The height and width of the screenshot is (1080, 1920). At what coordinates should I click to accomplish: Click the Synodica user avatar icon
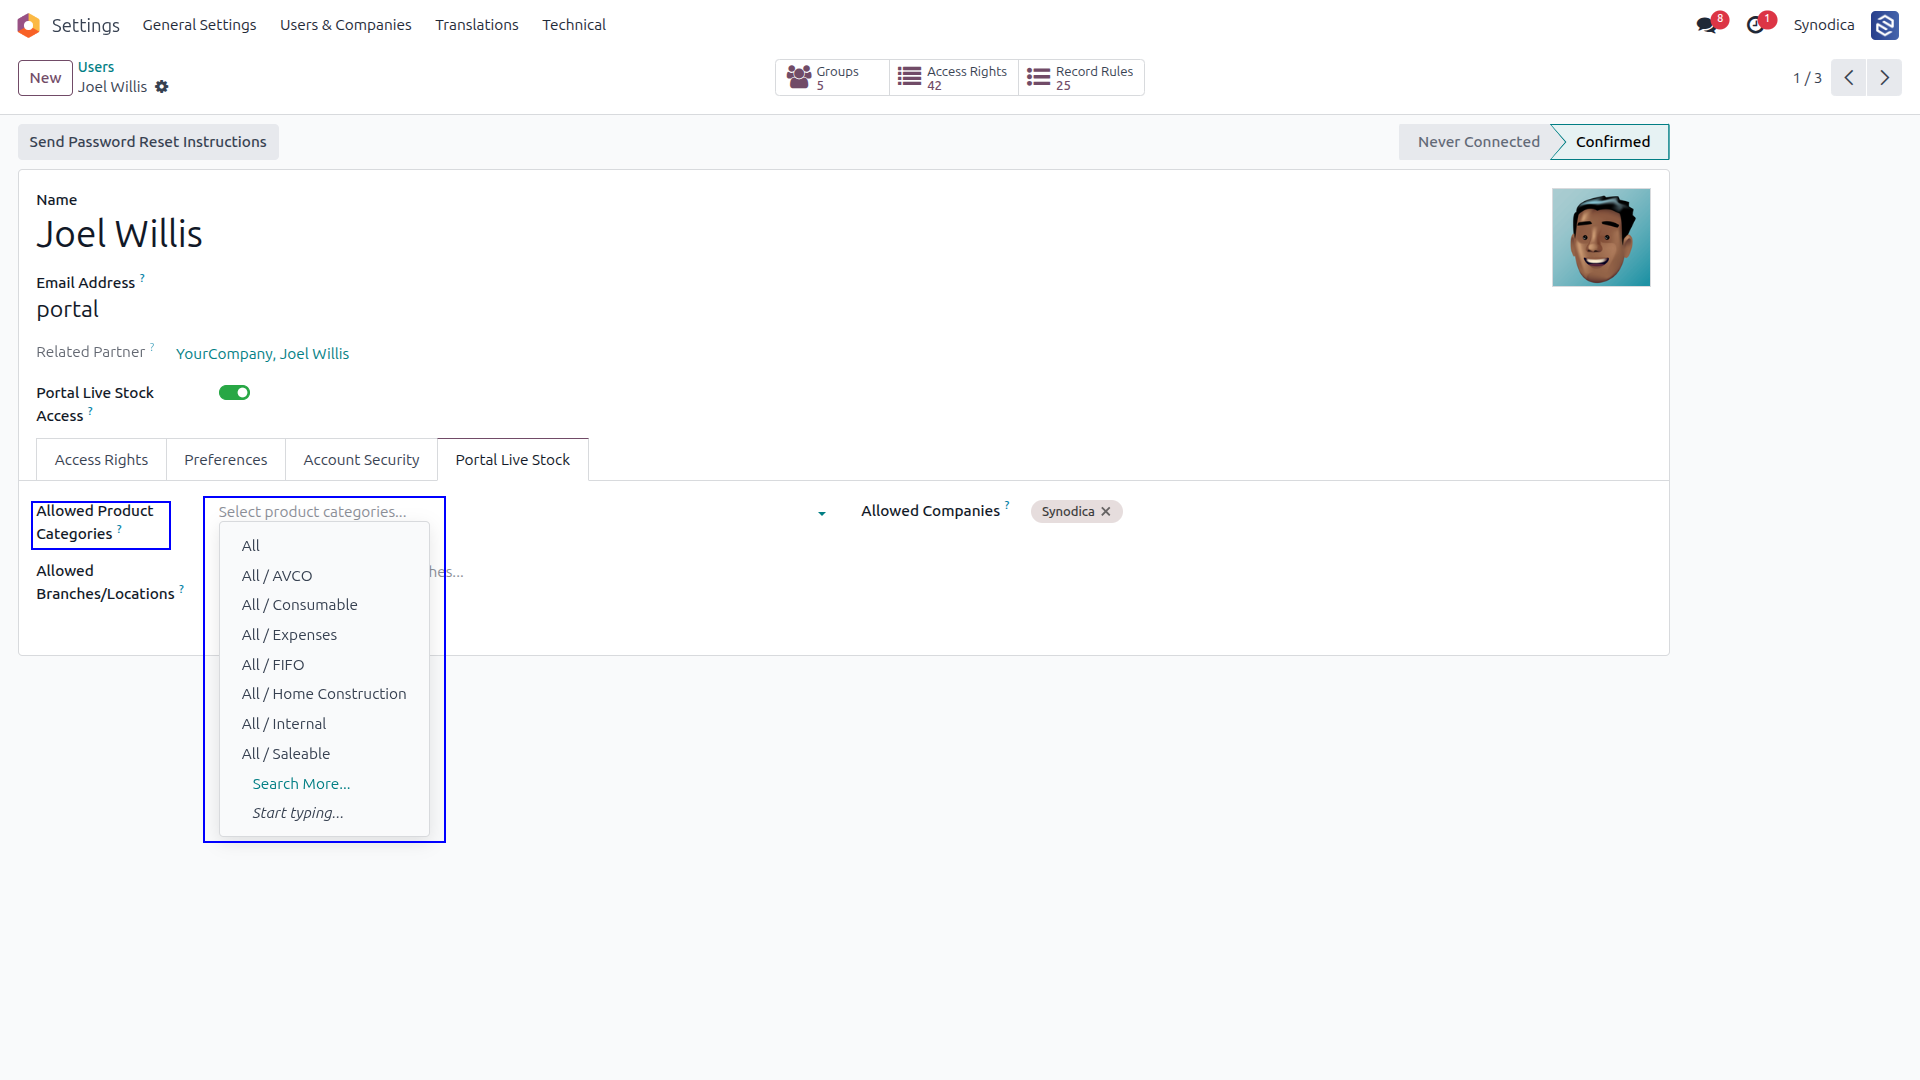[x=1885, y=25]
